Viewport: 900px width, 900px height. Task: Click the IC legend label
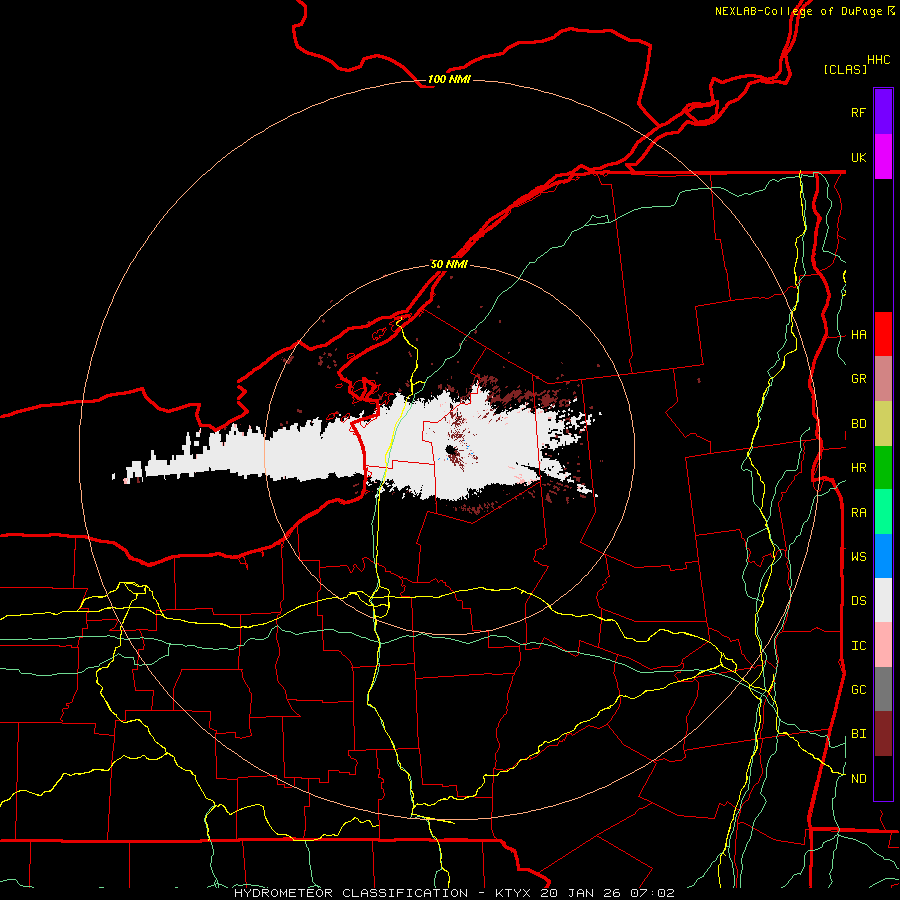click(x=858, y=646)
